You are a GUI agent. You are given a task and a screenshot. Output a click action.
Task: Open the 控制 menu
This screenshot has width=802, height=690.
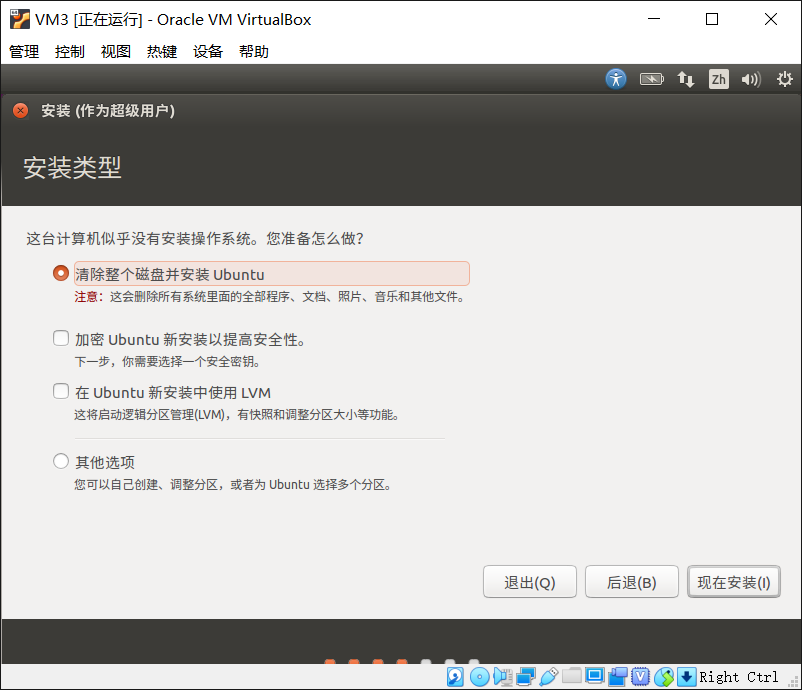click(70, 52)
